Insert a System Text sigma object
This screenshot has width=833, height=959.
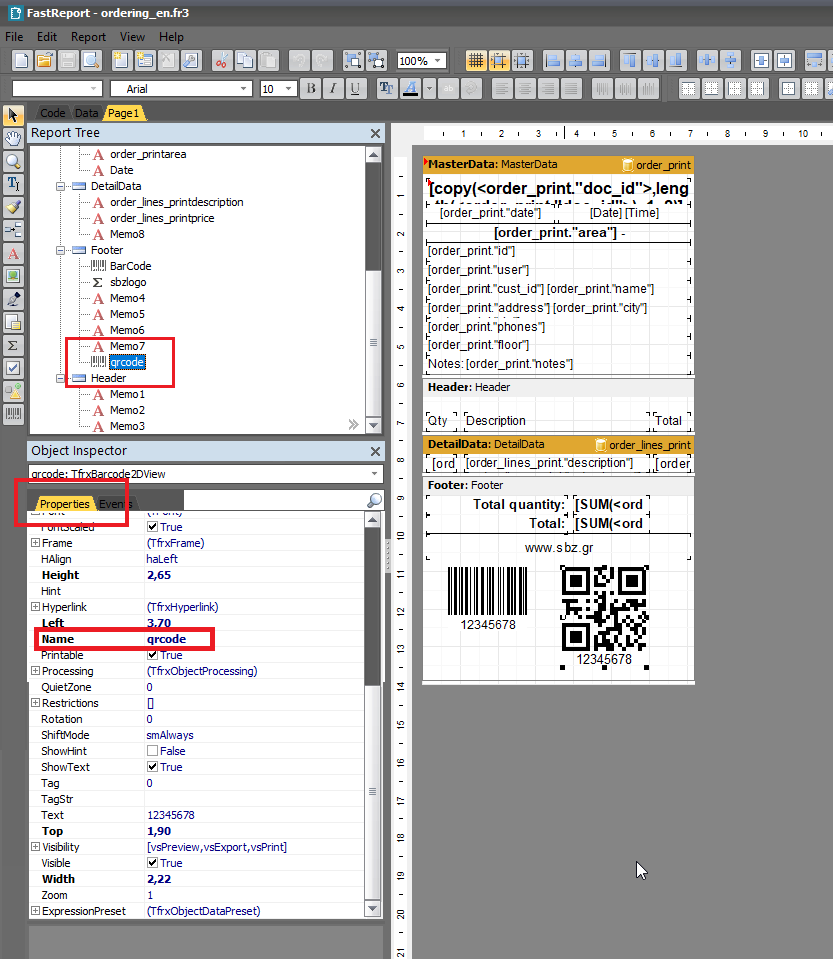point(13,345)
